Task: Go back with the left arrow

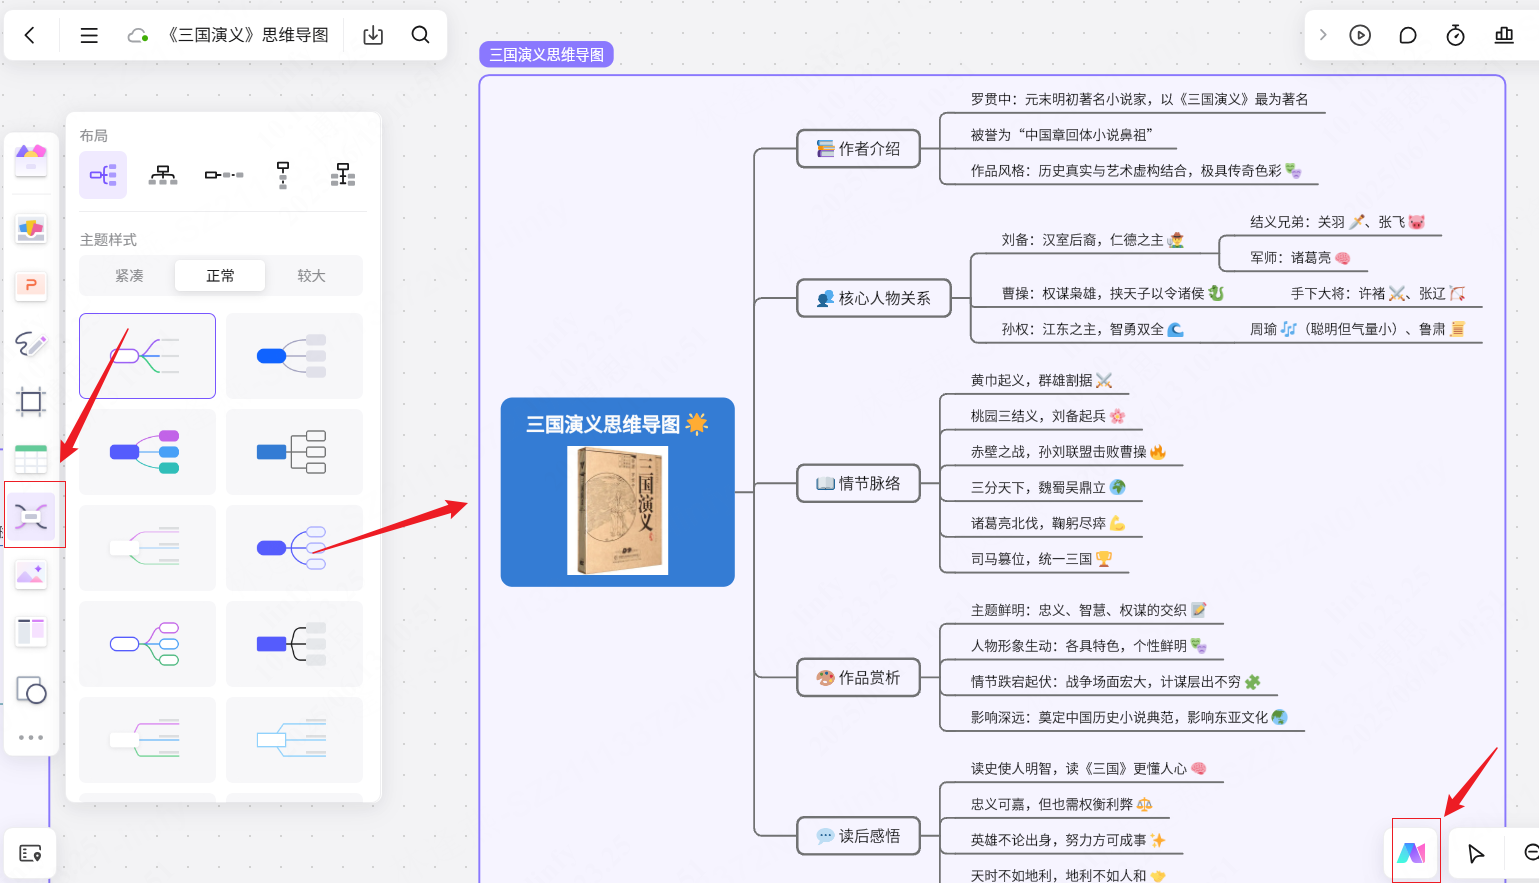Action: (x=30, y=35)
